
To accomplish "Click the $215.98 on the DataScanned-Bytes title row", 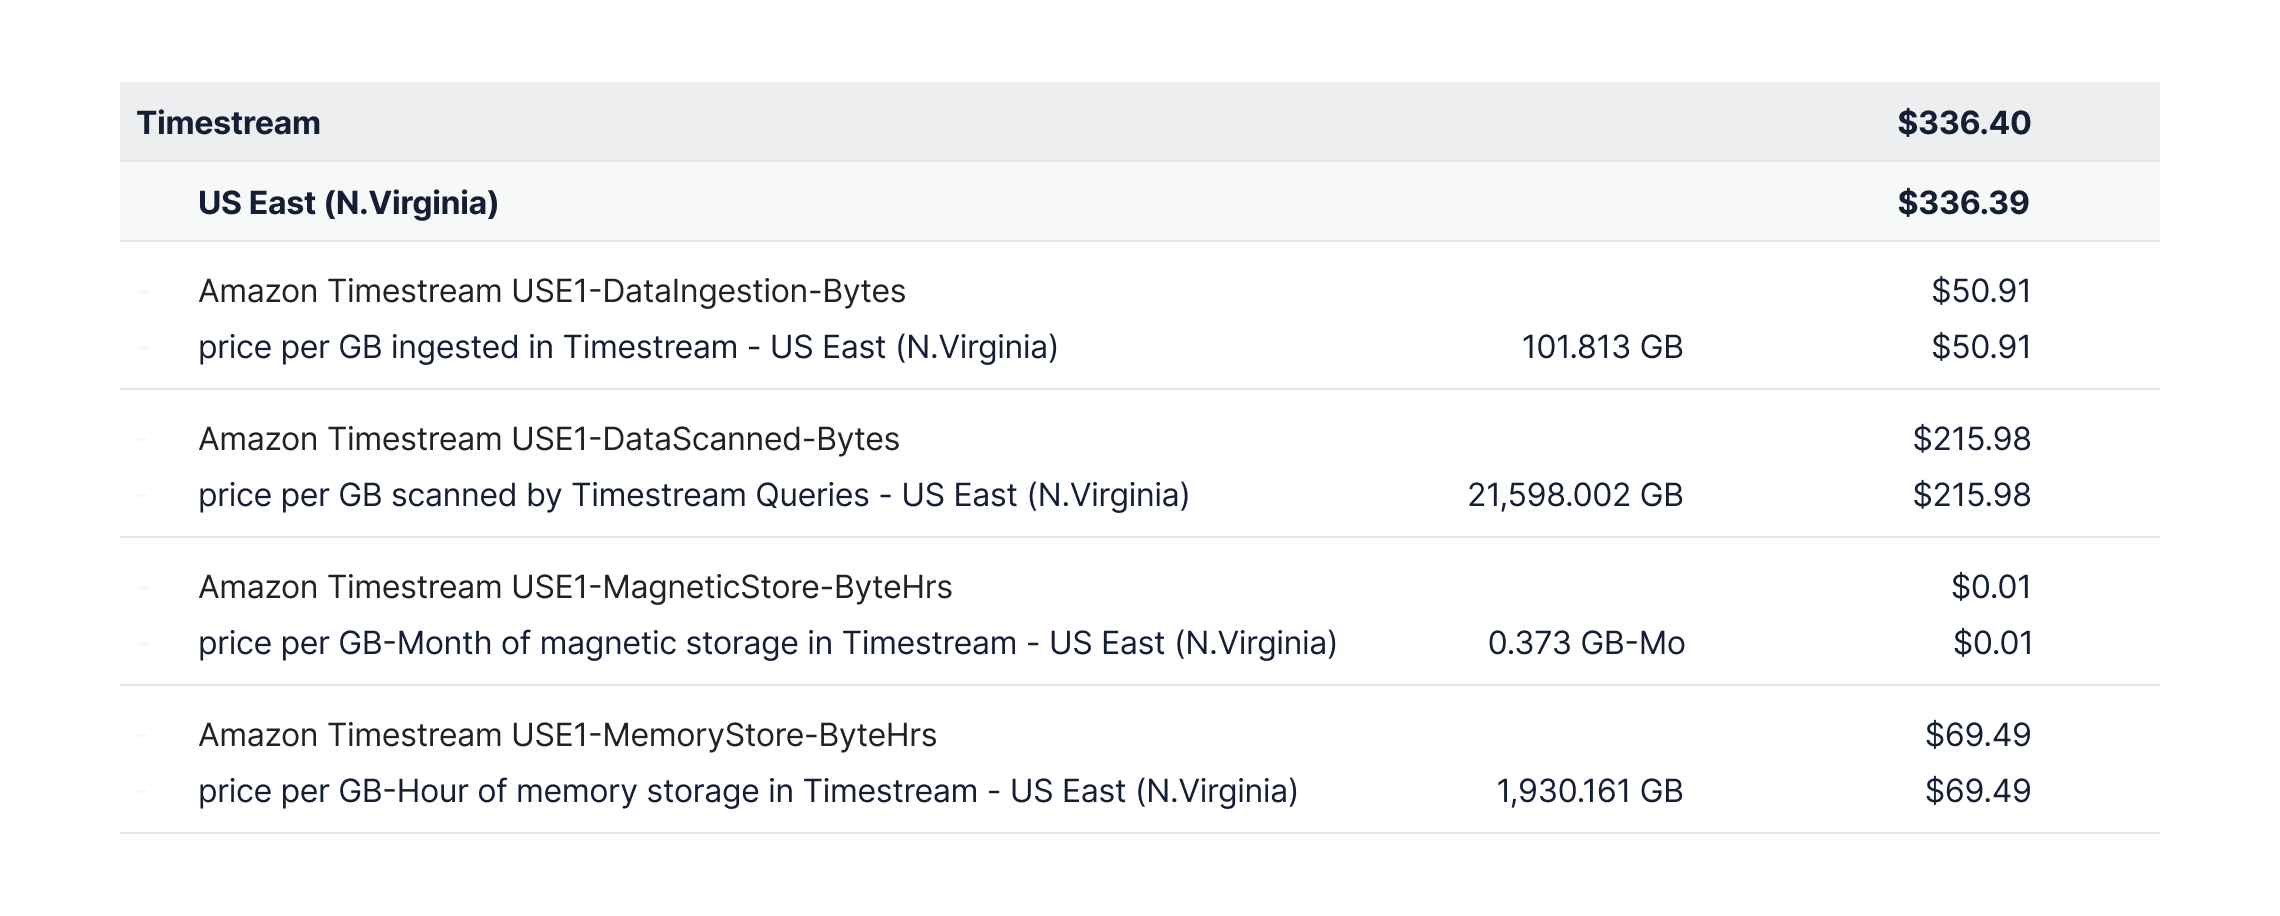I will click(1971, 439).
